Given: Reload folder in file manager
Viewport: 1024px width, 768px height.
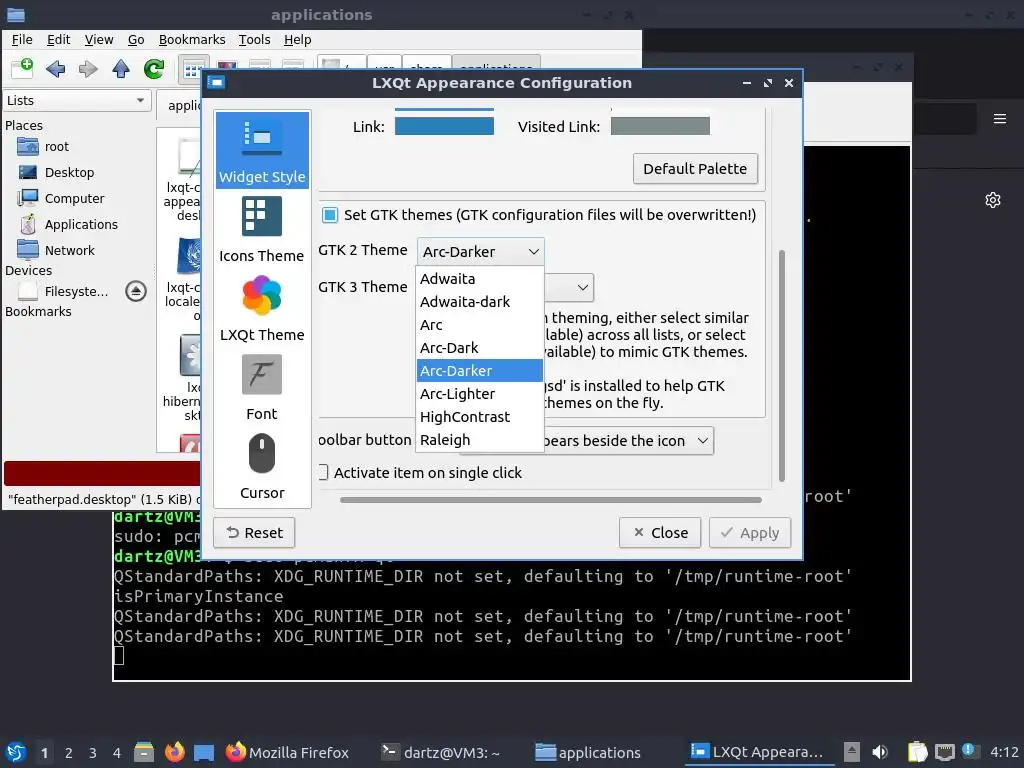Looking at the screenshot, I should tap(154, 69).
